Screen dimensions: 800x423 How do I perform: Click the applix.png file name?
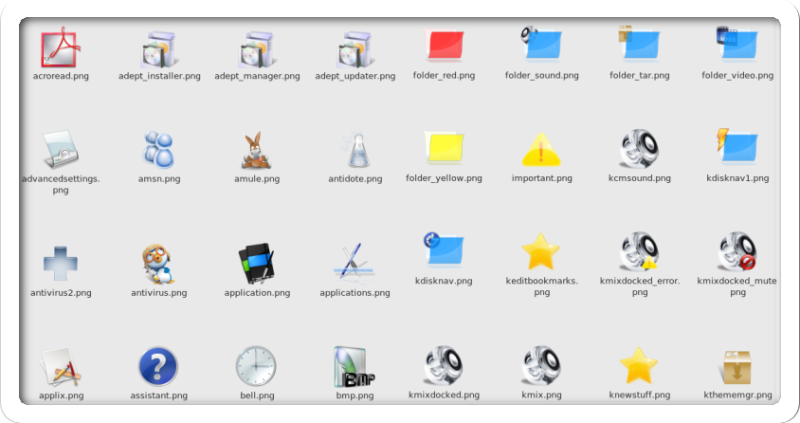click(61, 395)
